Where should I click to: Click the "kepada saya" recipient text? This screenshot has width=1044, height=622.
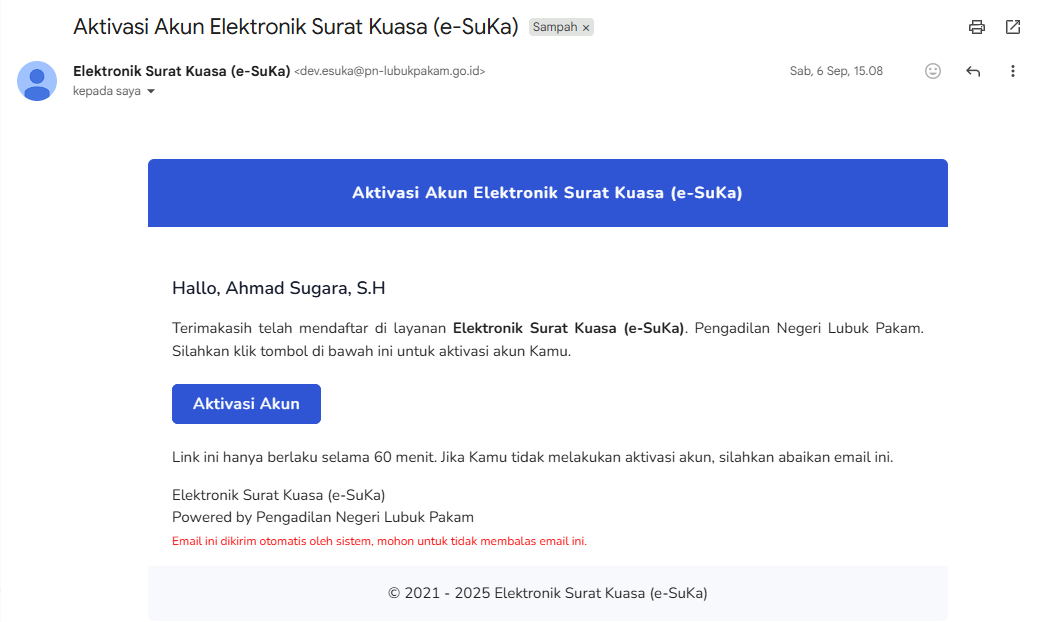coord(106,91)
